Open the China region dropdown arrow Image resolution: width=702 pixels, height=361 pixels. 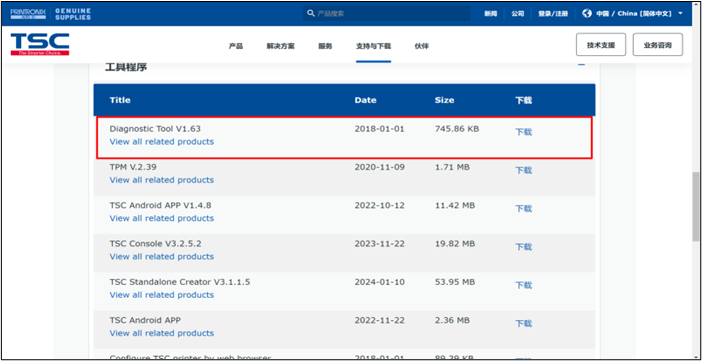tap(681, 13)
